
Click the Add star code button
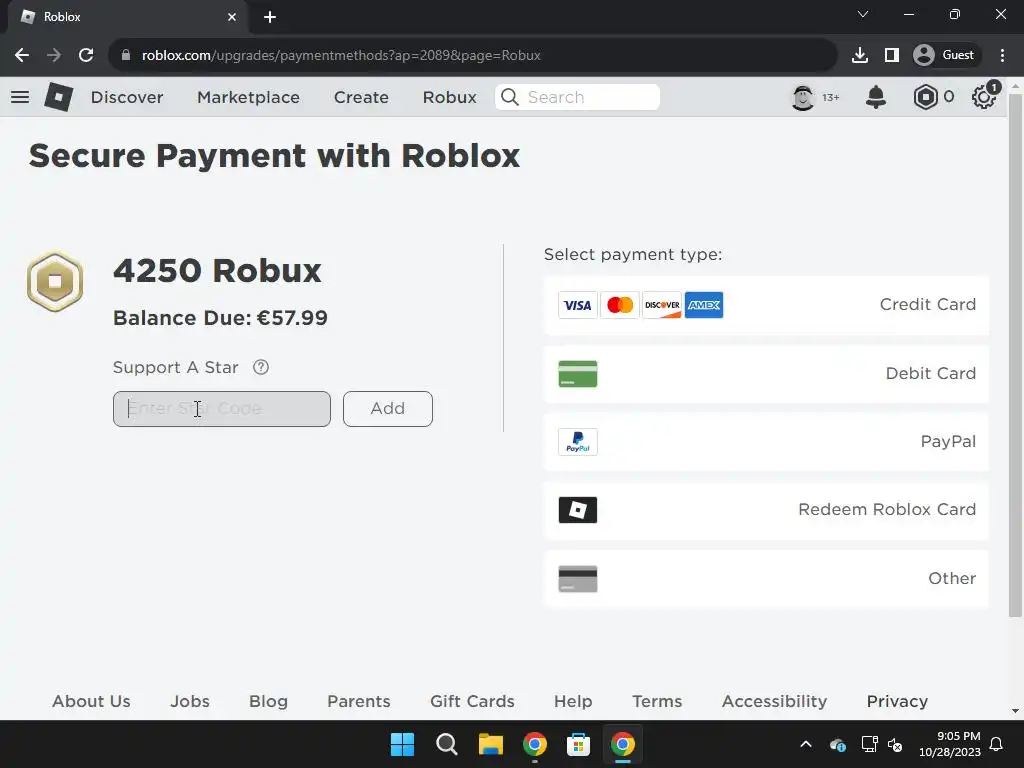coord(388,409)
